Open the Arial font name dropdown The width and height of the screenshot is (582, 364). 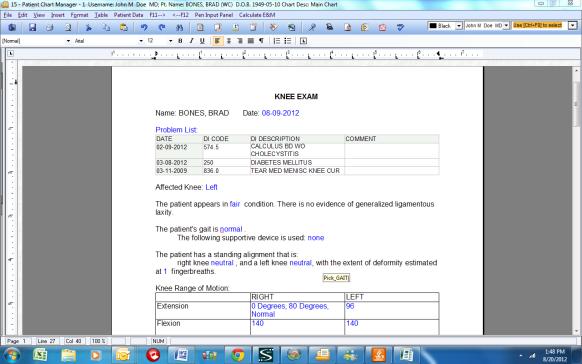pyautogui.click(x=141, y=41)
